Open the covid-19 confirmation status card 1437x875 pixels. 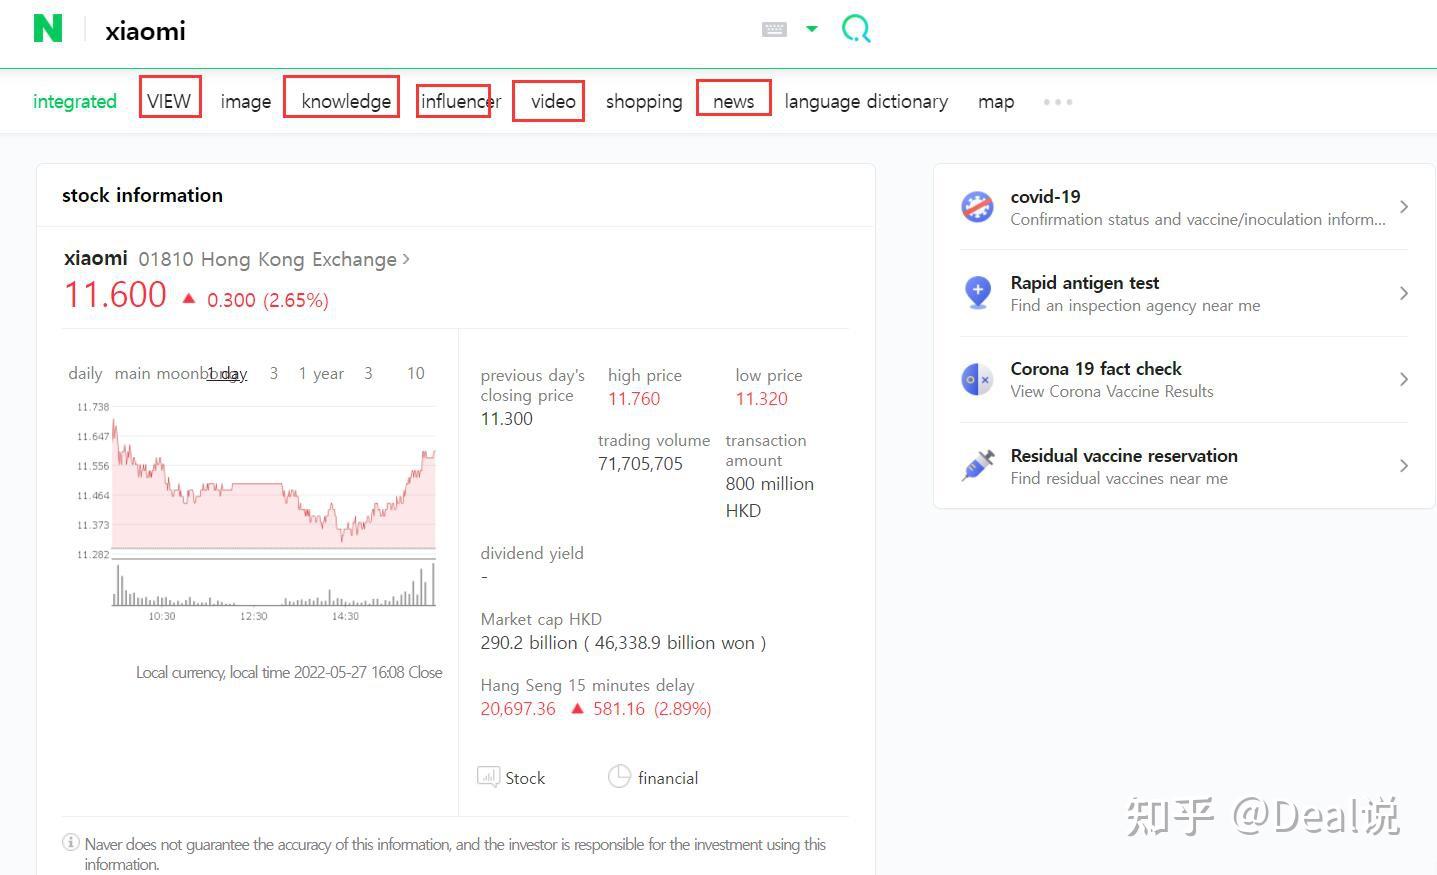point(1184,207)
